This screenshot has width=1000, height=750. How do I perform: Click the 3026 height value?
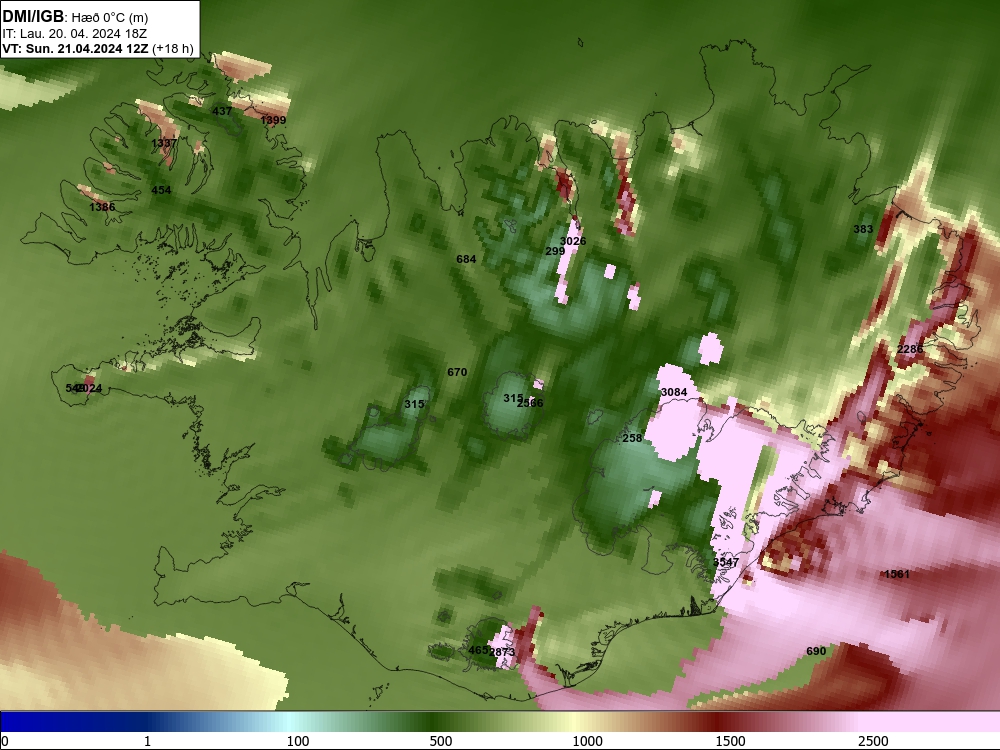click(573, 241)
